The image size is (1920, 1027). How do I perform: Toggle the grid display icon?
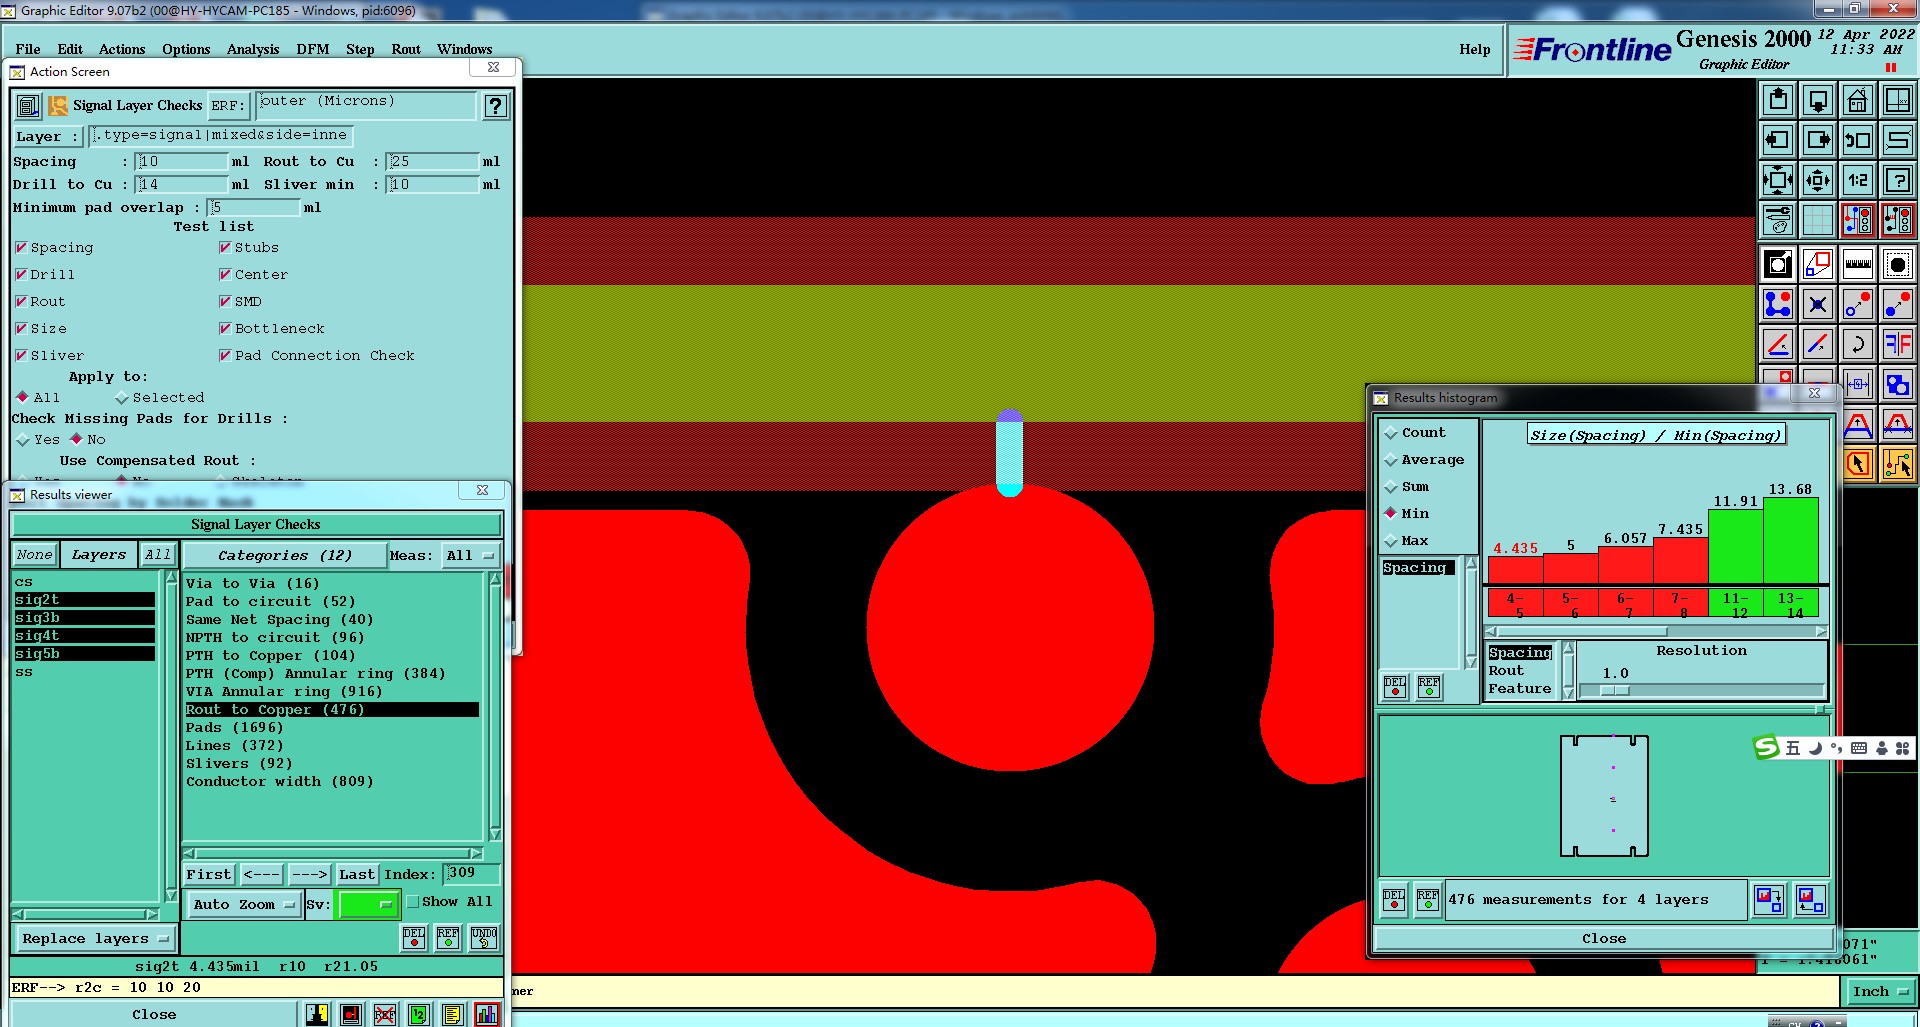coord(1817,220)
